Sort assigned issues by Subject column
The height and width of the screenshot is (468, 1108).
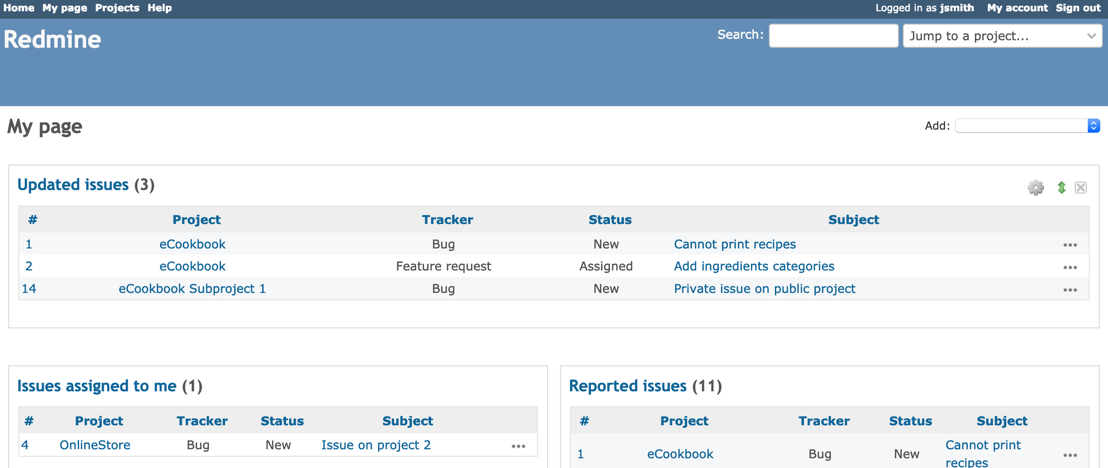(408, 421)
